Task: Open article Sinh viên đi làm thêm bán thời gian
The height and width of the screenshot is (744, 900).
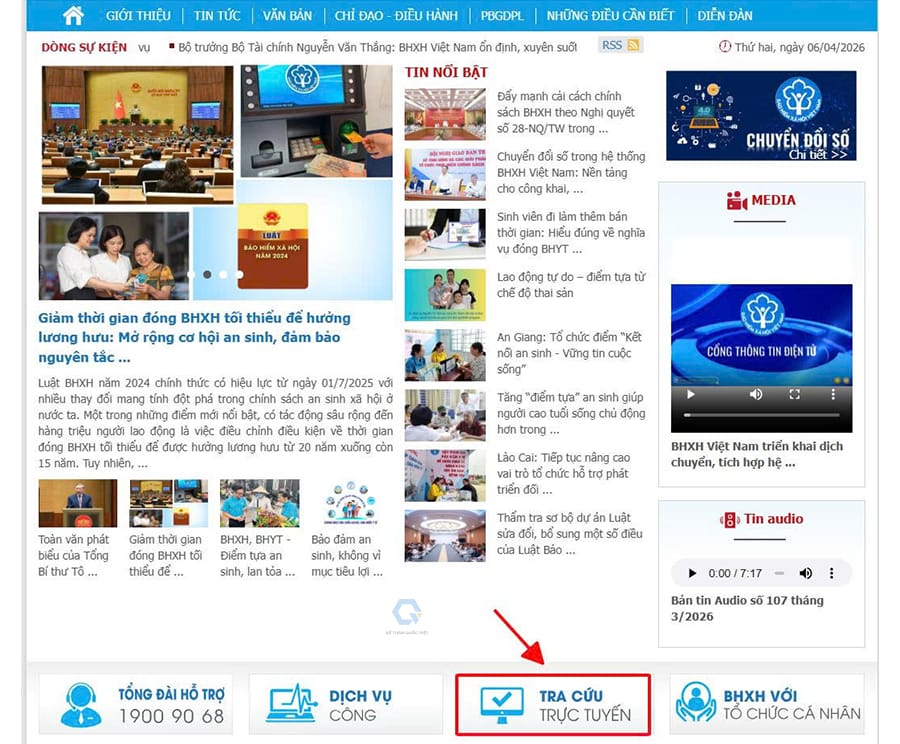Action: coord(571,233)
